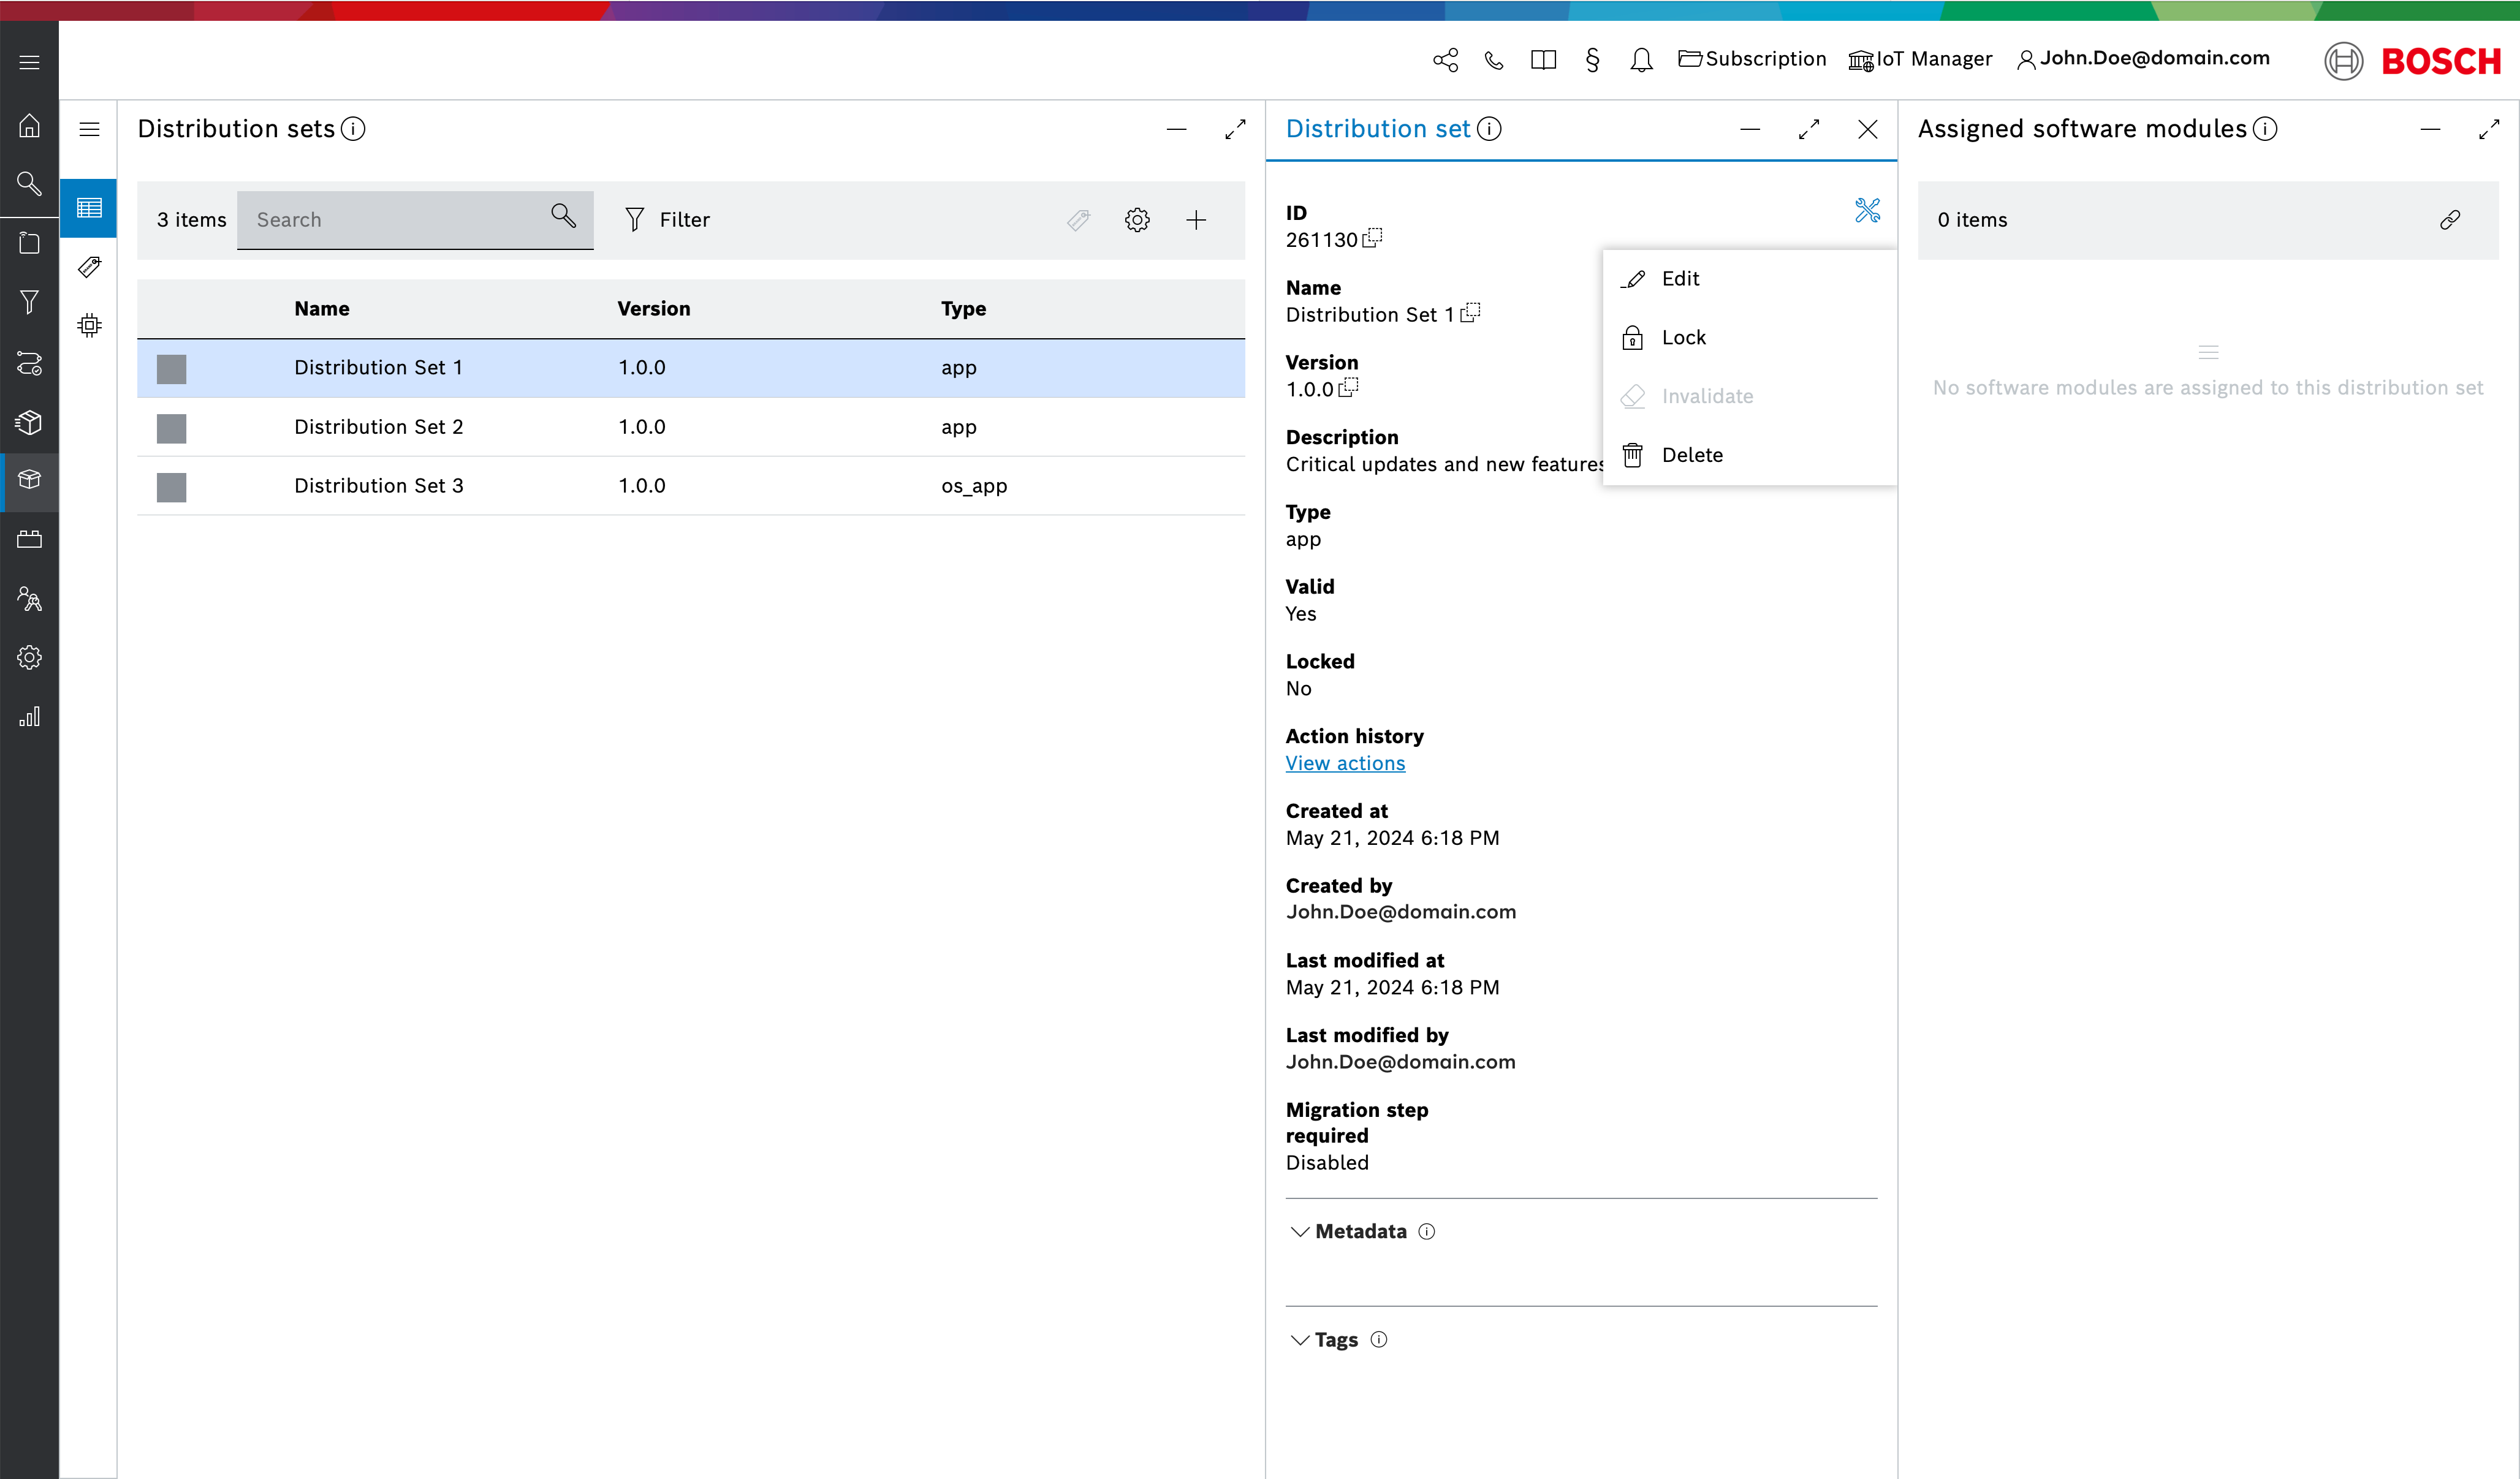Screen dimensions: 2520x1479
Task: Check the Distribution Set 2 row checkbox
Action: click(x=172, y=428)
